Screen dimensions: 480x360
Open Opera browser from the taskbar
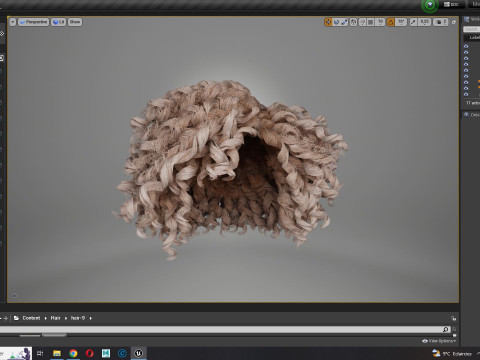(89, 353)
